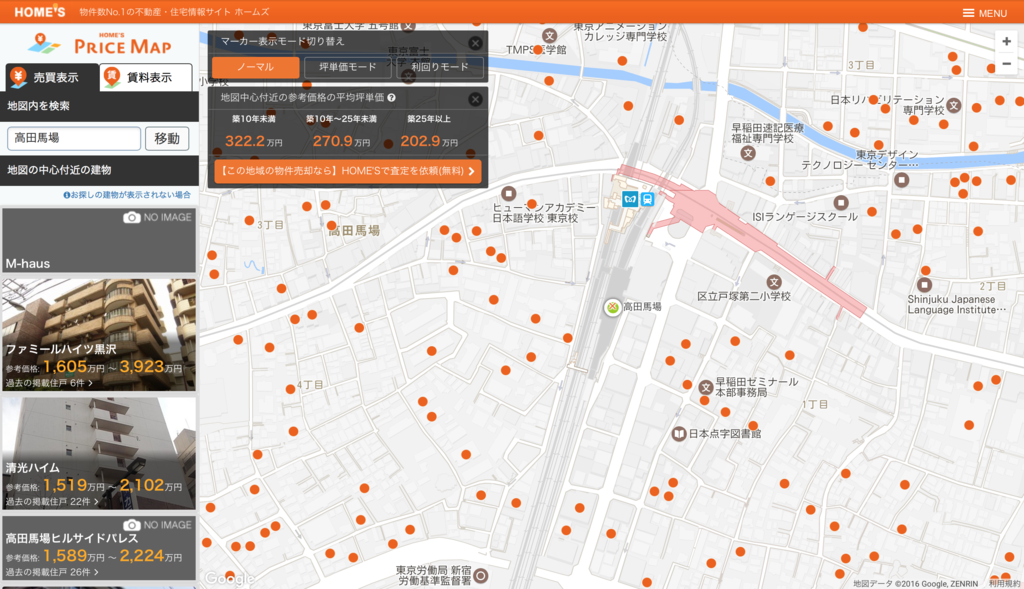Click the 地図内を検索 header
The image size is (1024, 589).
point(99,106)
